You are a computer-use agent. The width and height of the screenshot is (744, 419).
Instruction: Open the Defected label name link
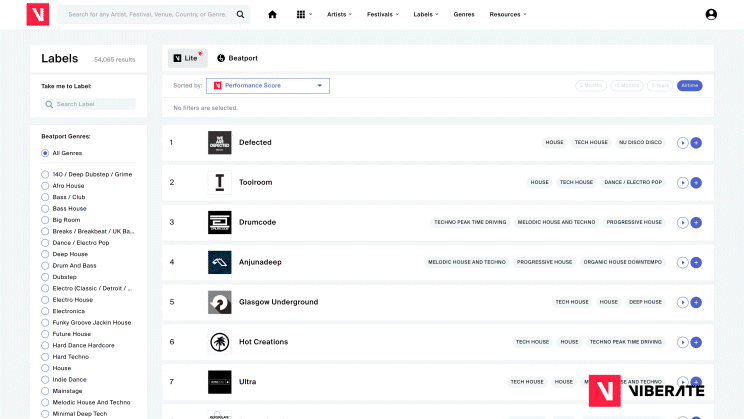pyautogui.click(x=255, y=142)
